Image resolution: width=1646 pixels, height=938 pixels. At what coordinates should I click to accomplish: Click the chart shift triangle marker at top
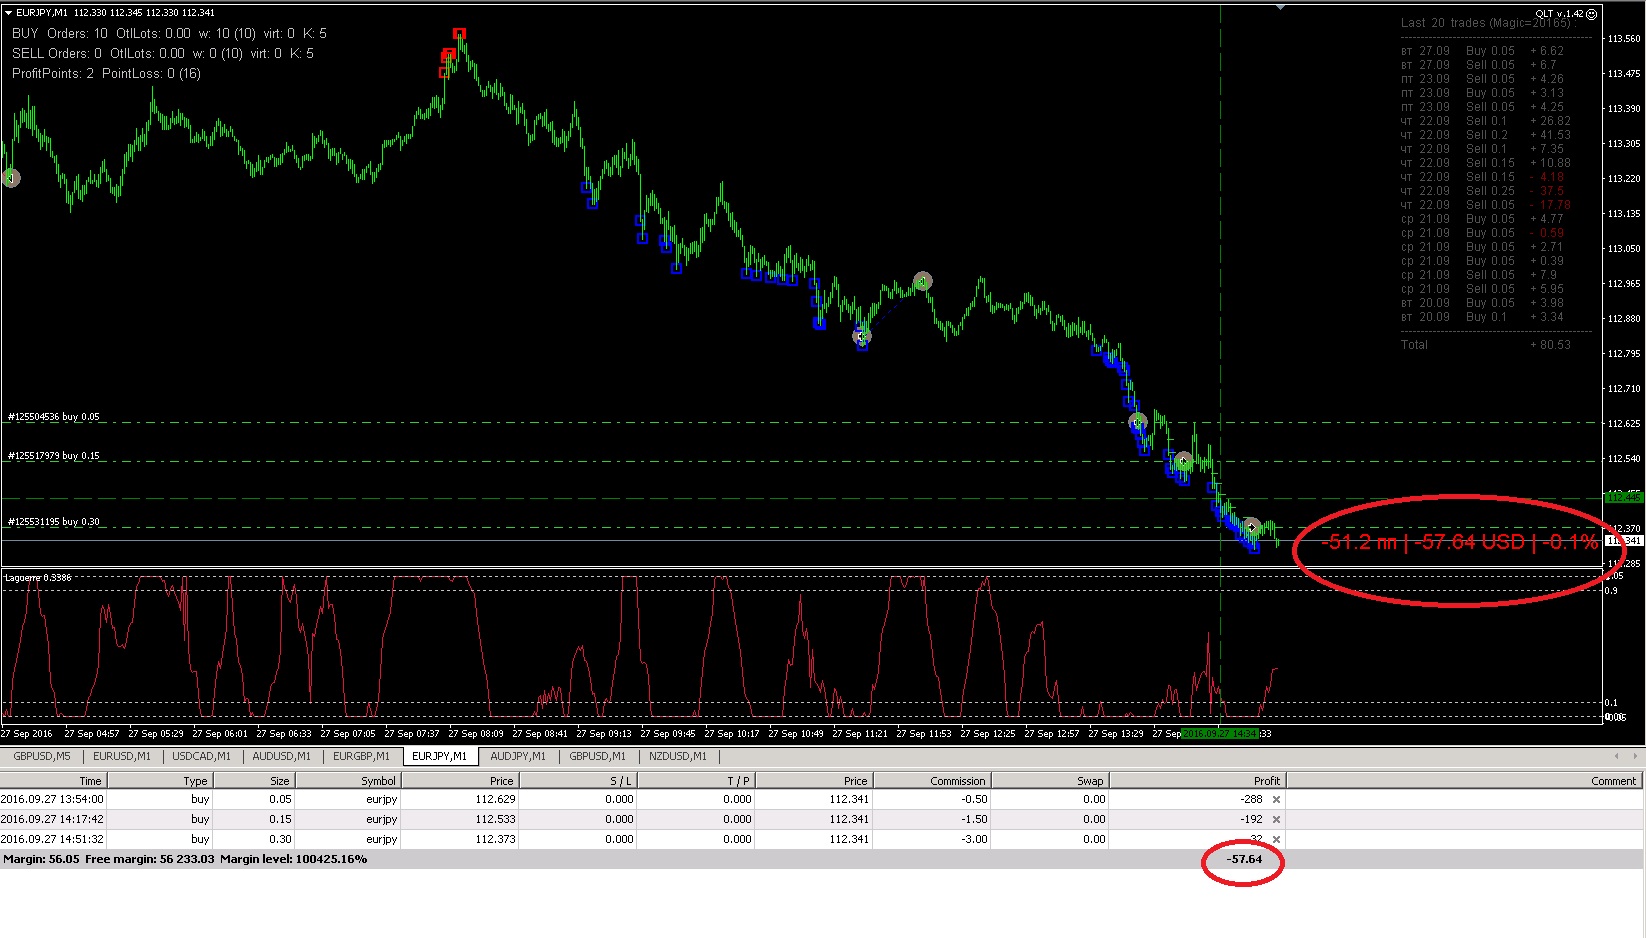(1280, 7)
